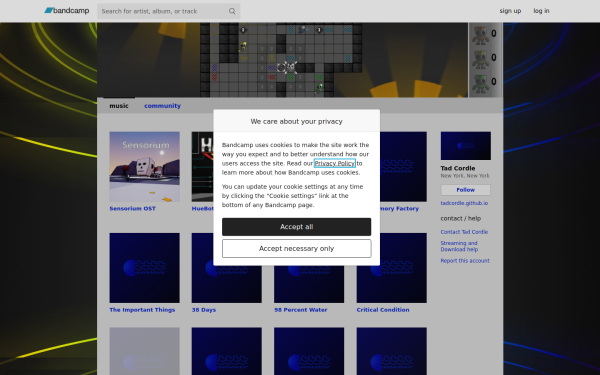Open Streaming and Download help link
Image resolution: width=600 pixels, height=375 pixels.
coord(459,246)
